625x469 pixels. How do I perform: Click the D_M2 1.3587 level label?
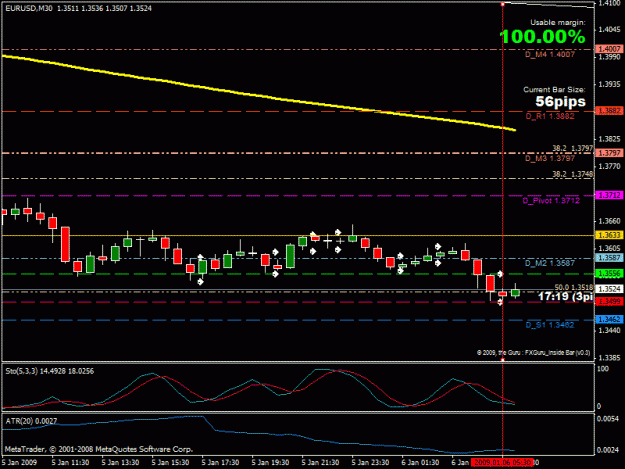click(550, 263)
